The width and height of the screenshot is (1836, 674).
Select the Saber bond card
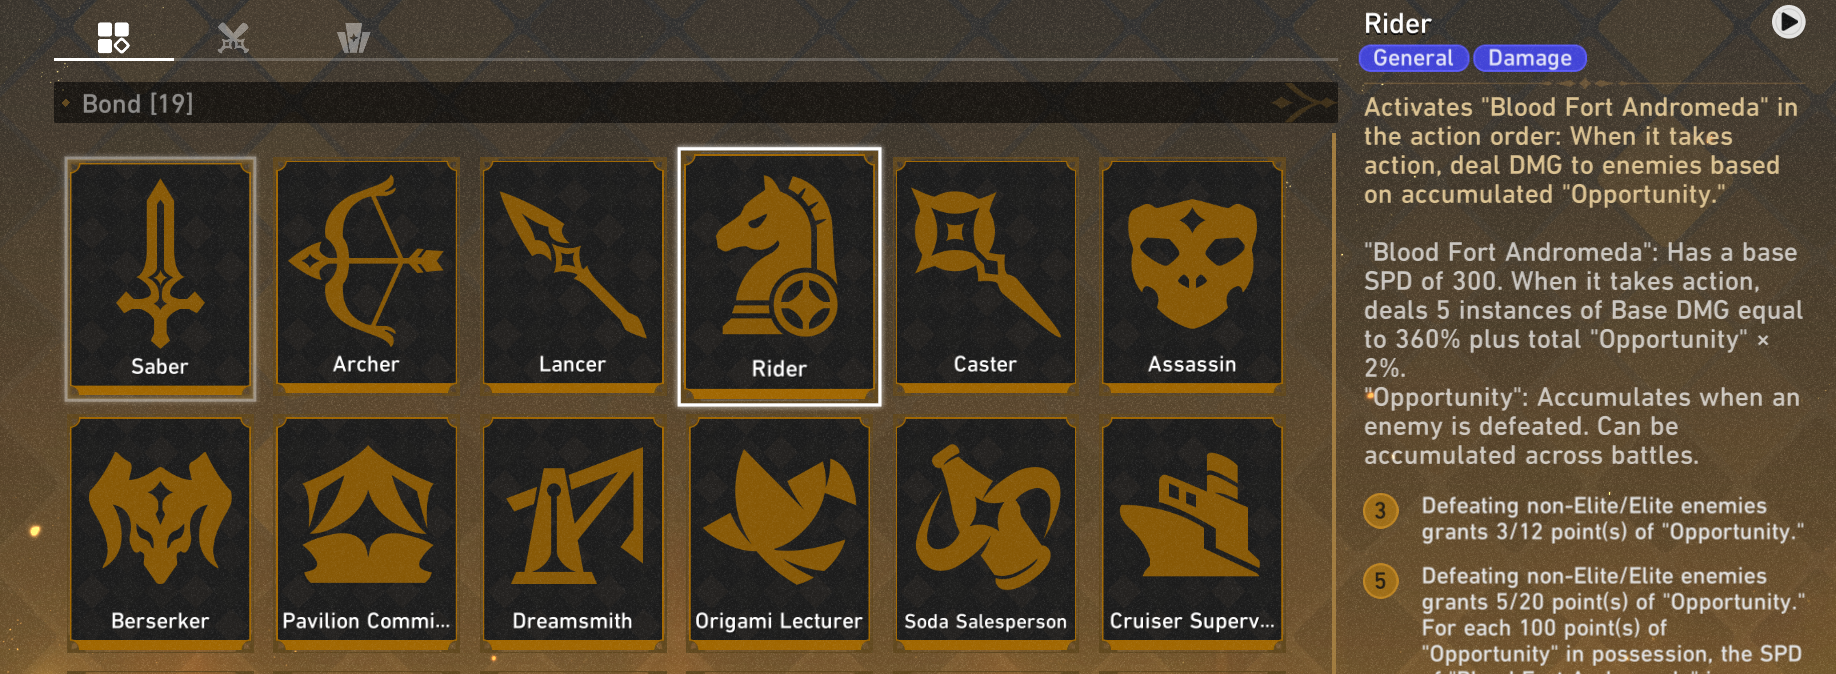point(160,279)
